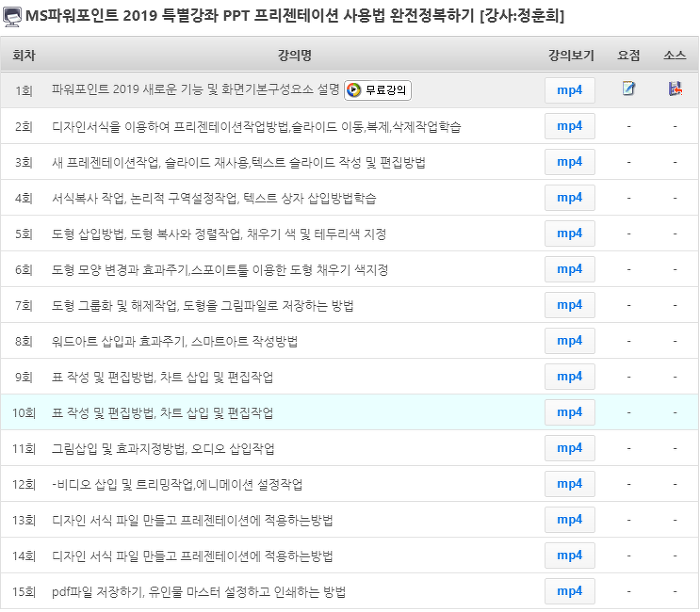Select lecture title starting -비디오 삽입 및 트리밍작업
Image resolution: width=700 pixels, height=612 pixels.
pos(177,484)
